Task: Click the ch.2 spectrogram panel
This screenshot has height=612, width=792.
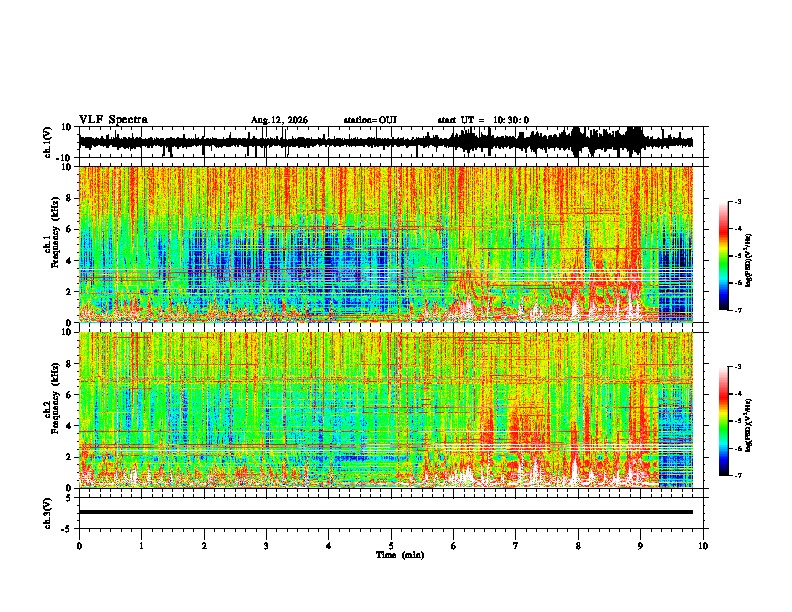Action: pos(386,410)
